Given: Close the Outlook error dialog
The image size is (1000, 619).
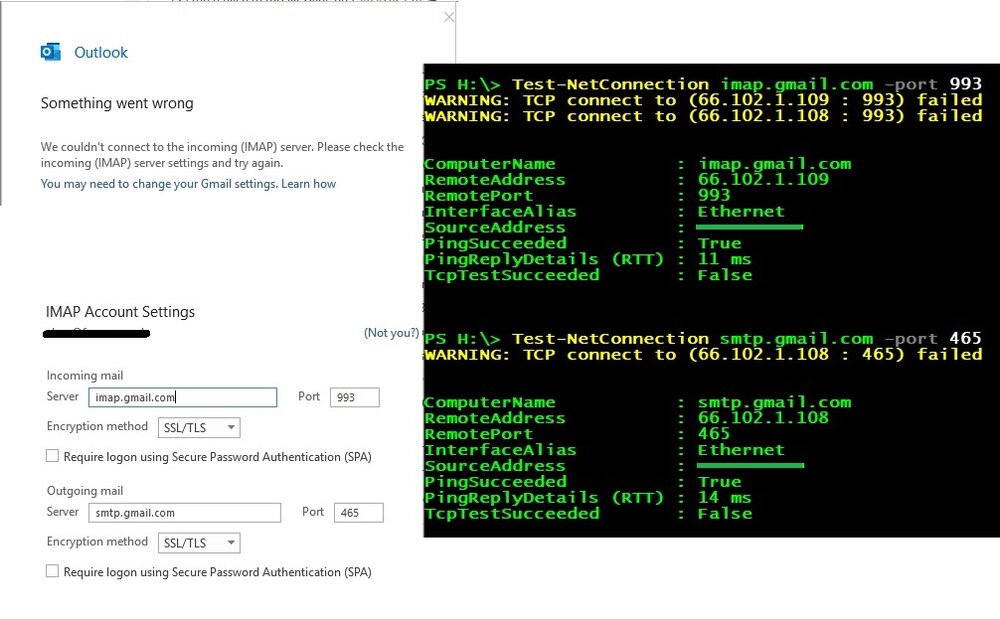Looking at the screenshot, I should (x=449, y=17).
